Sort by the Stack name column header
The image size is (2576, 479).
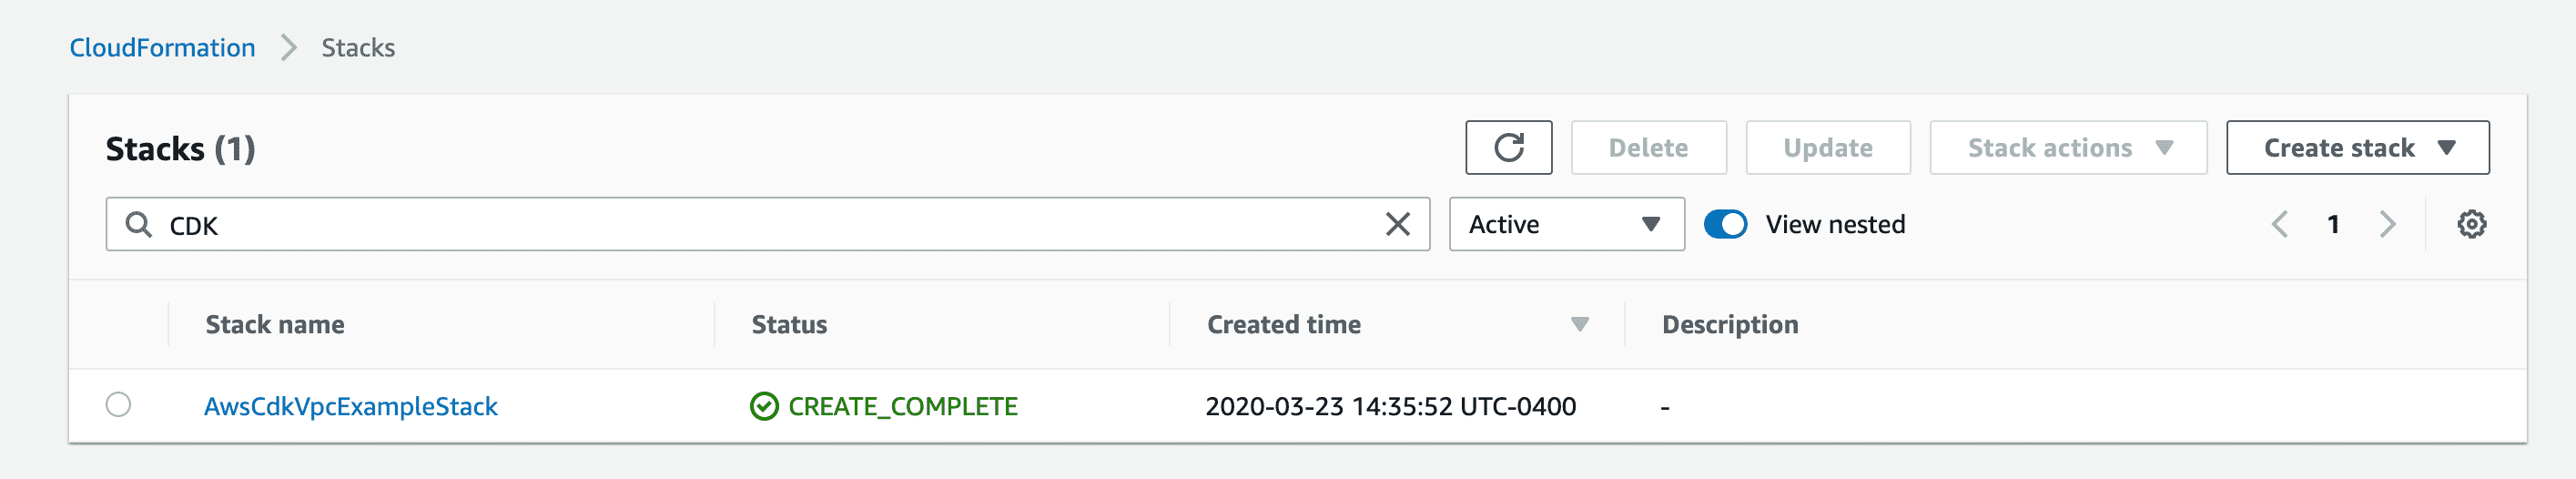[275, 324]
